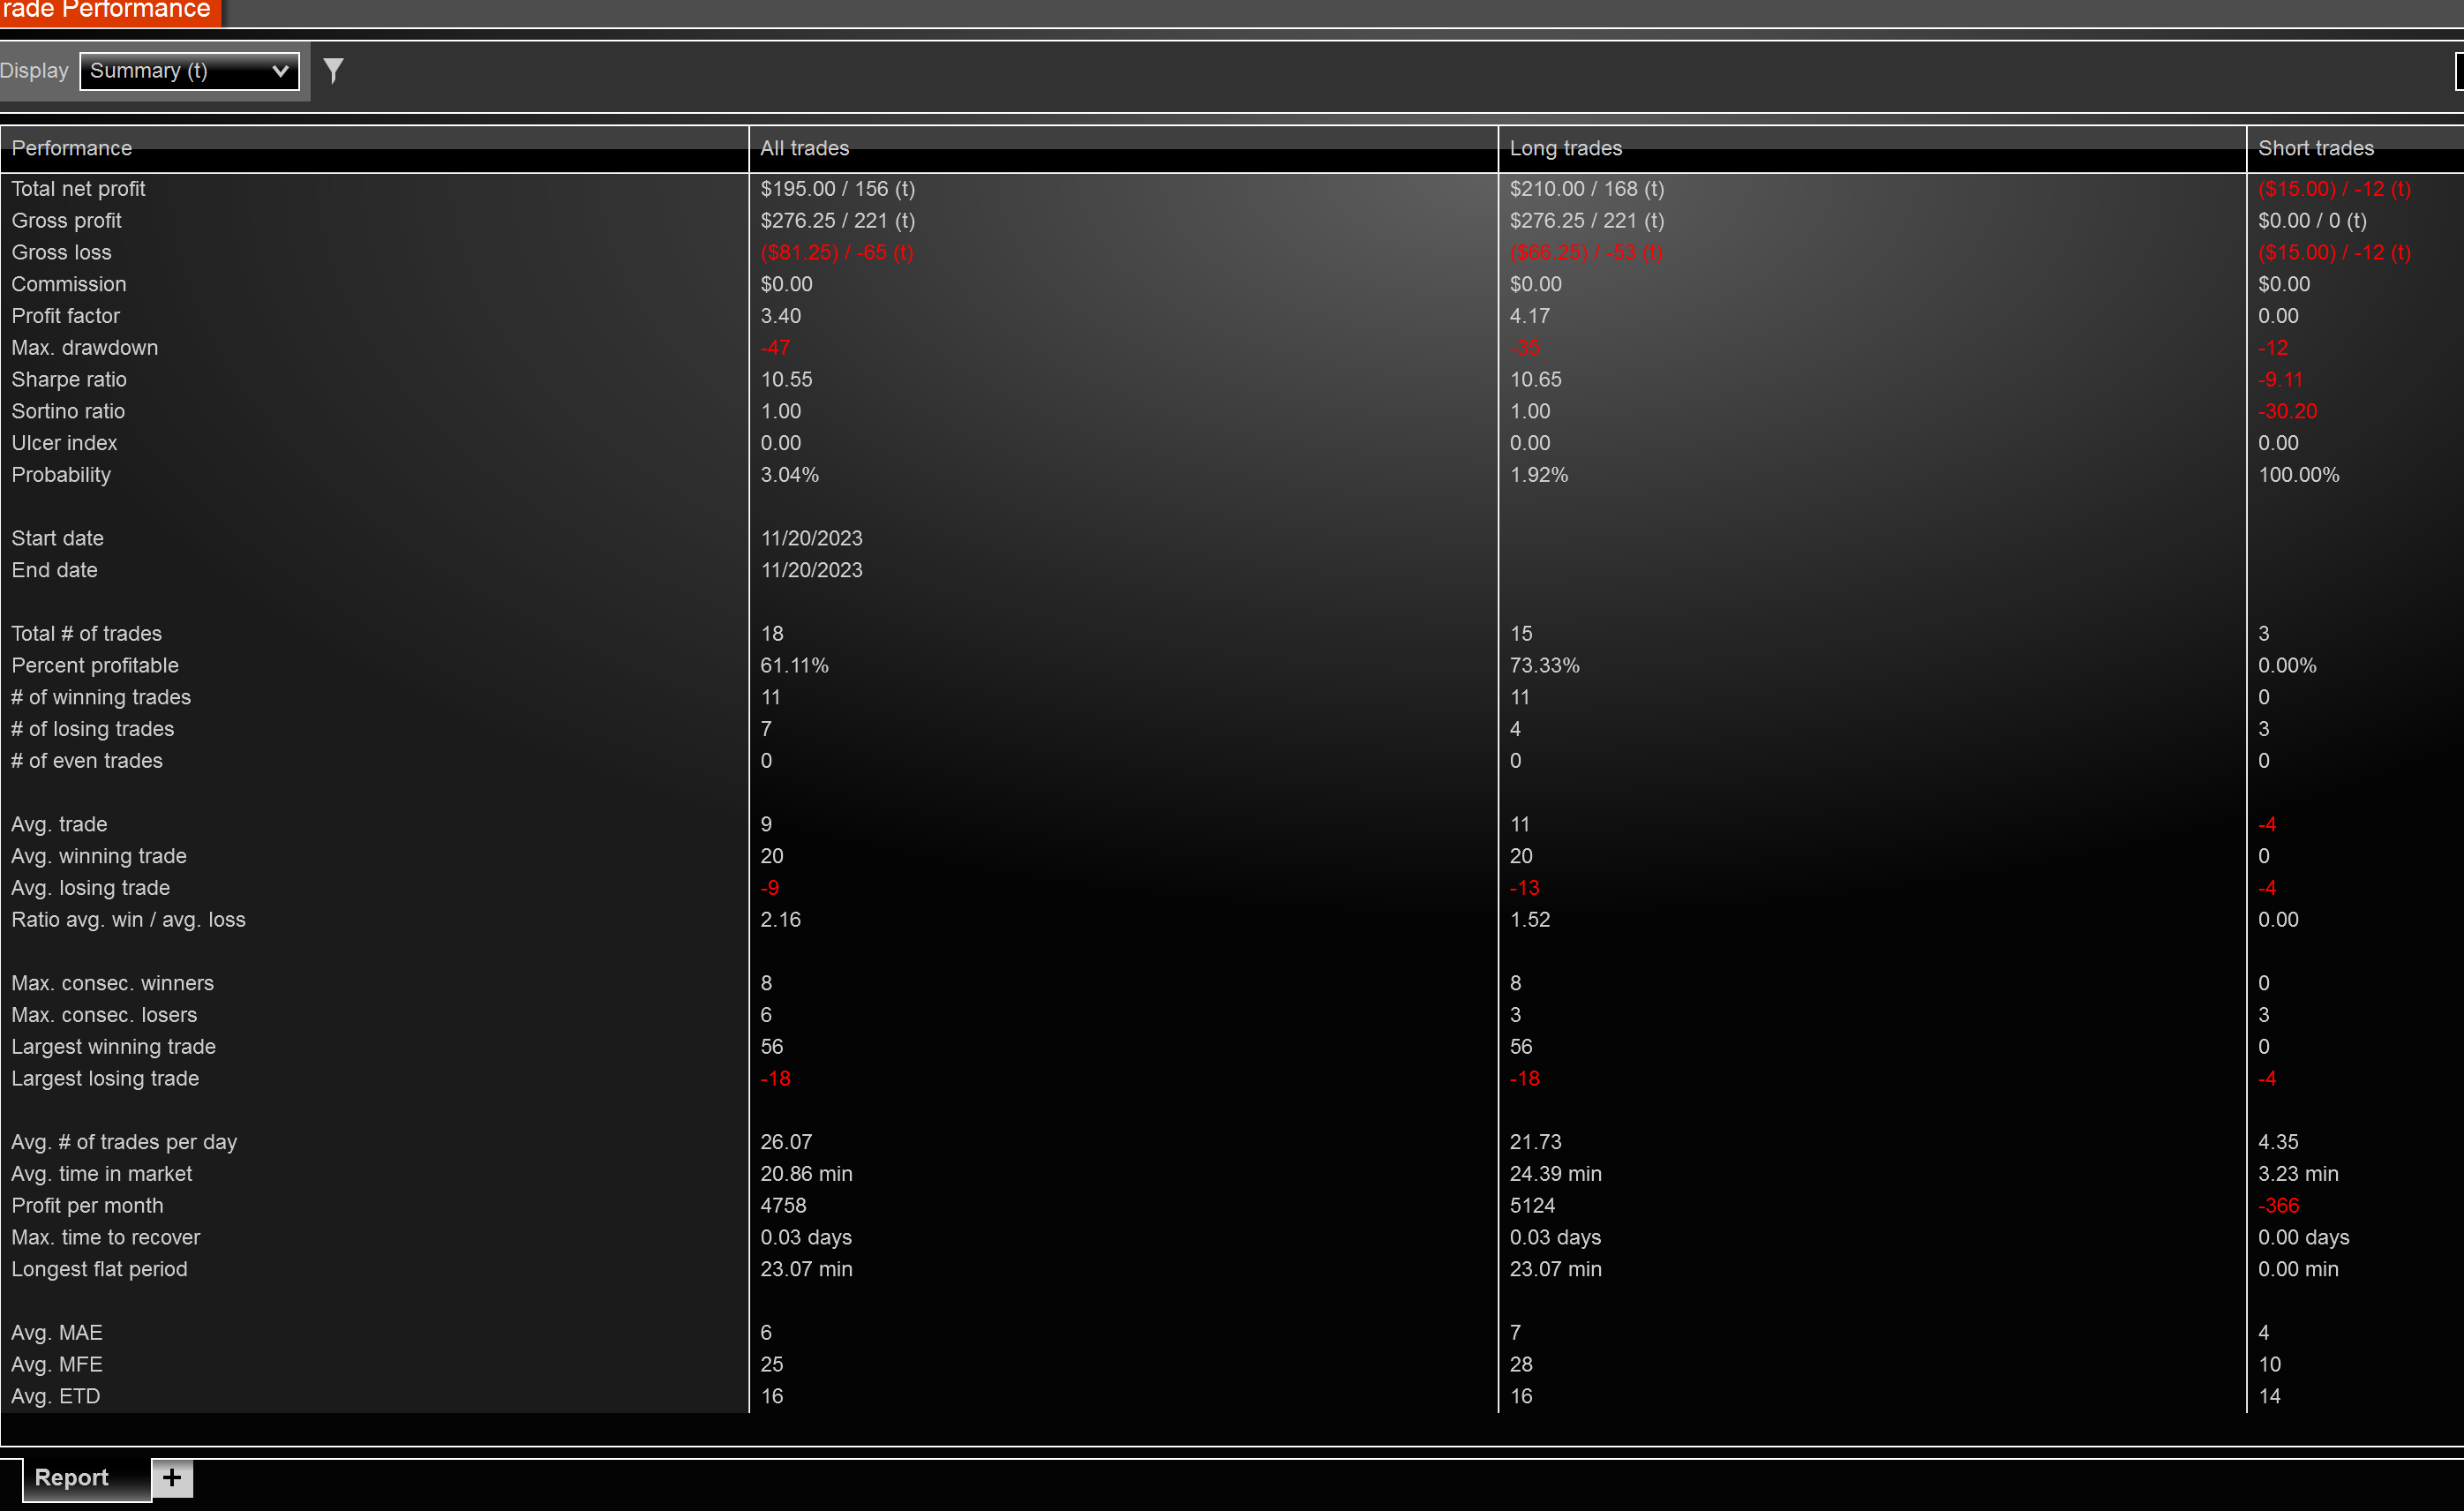Click the Start date value 11/20/2023
The width and height of the screenshot is (2464, 1511).
pyautogui.click(x=812, y=539)
